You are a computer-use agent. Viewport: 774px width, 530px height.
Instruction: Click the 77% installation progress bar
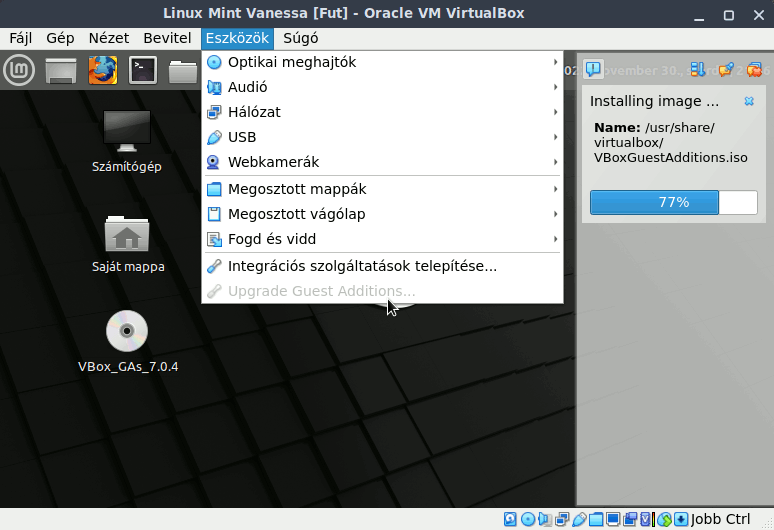click(673, 202)
